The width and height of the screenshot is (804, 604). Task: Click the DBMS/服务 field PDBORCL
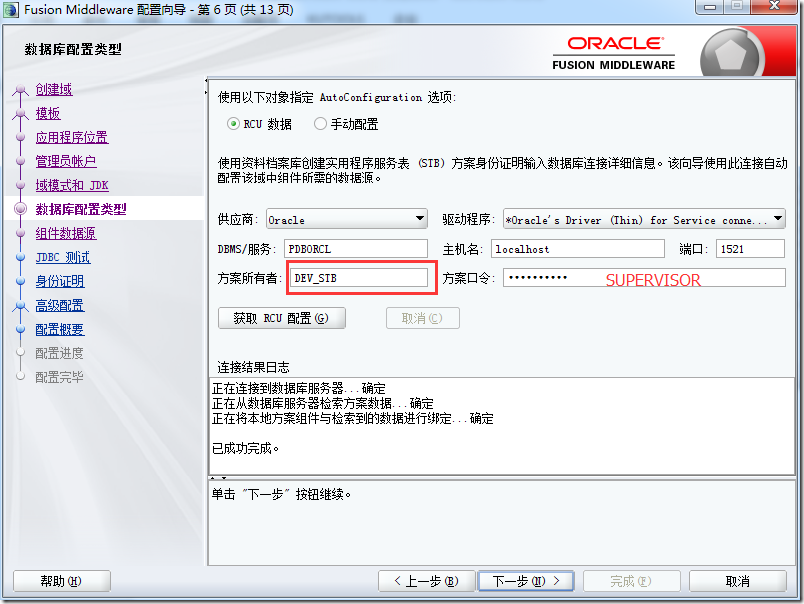coord(356,249)
